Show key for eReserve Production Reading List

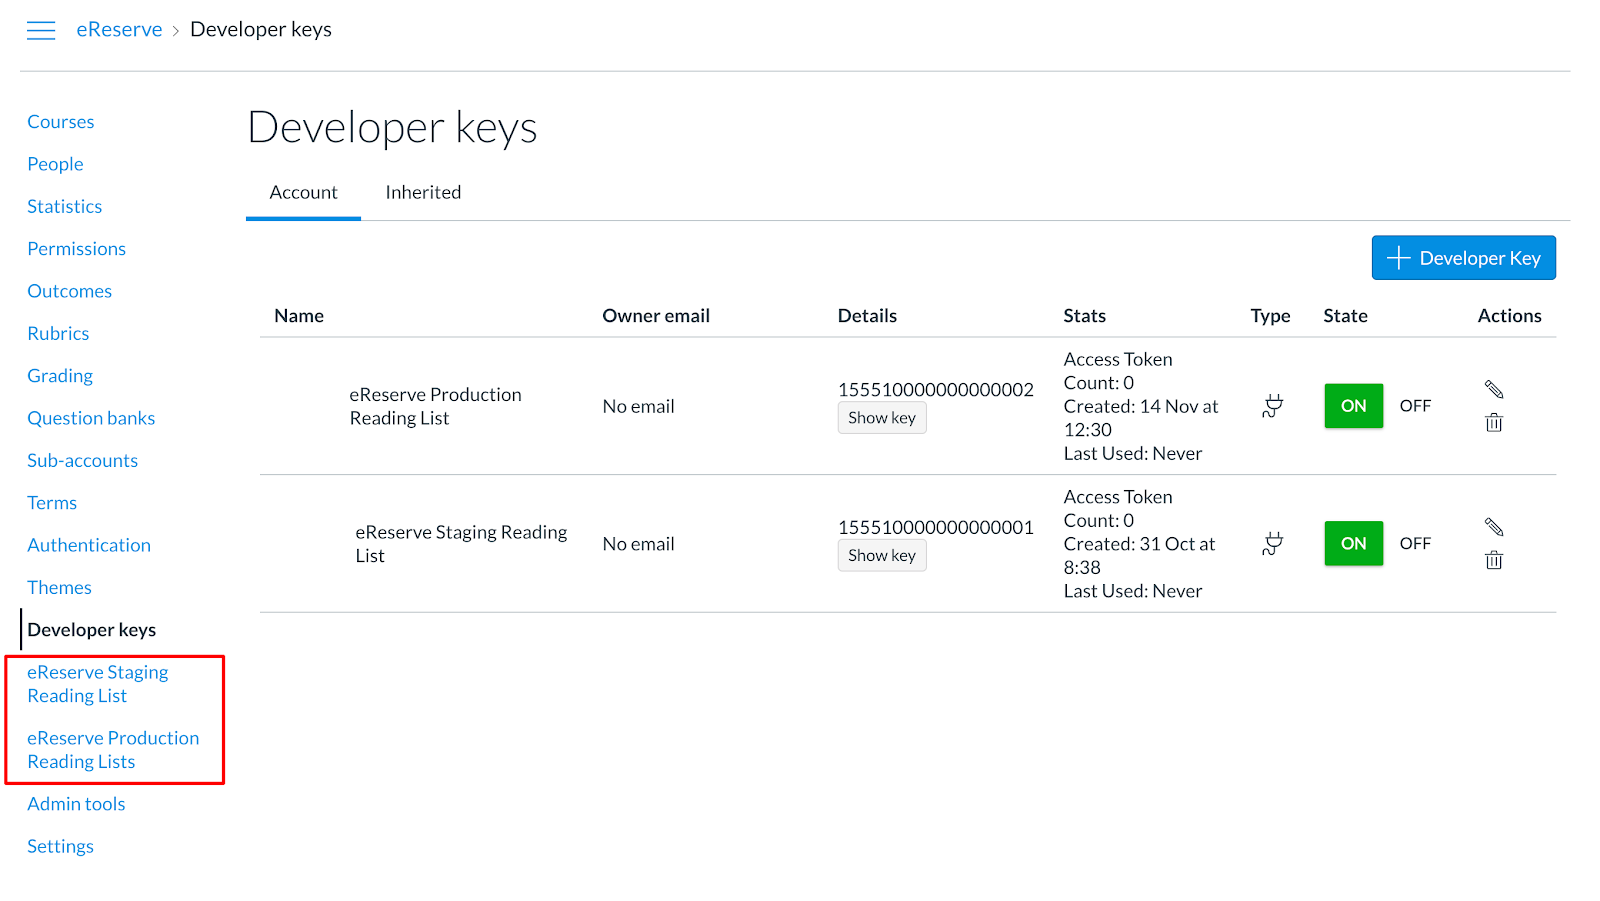point(881,418)
